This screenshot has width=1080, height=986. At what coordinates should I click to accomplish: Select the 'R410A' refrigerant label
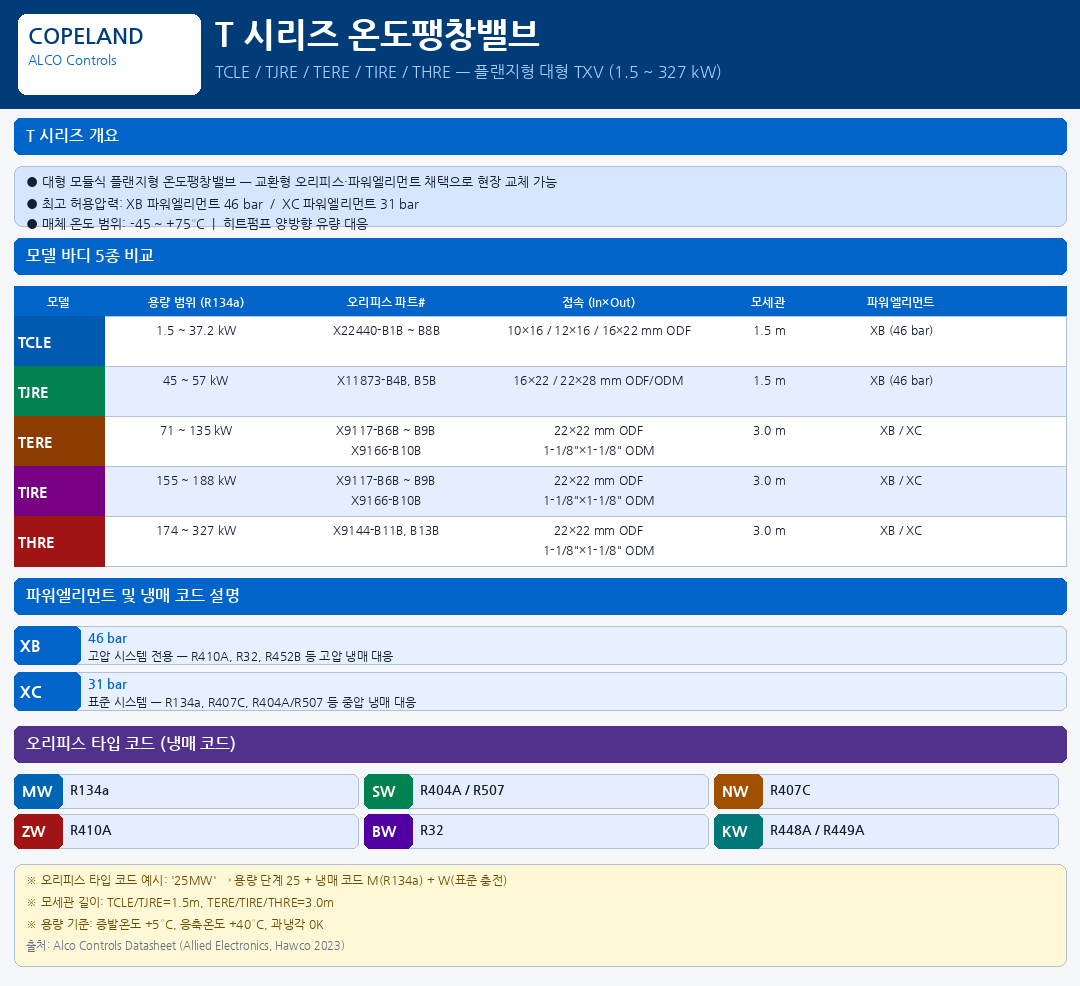tap(91, 830)
